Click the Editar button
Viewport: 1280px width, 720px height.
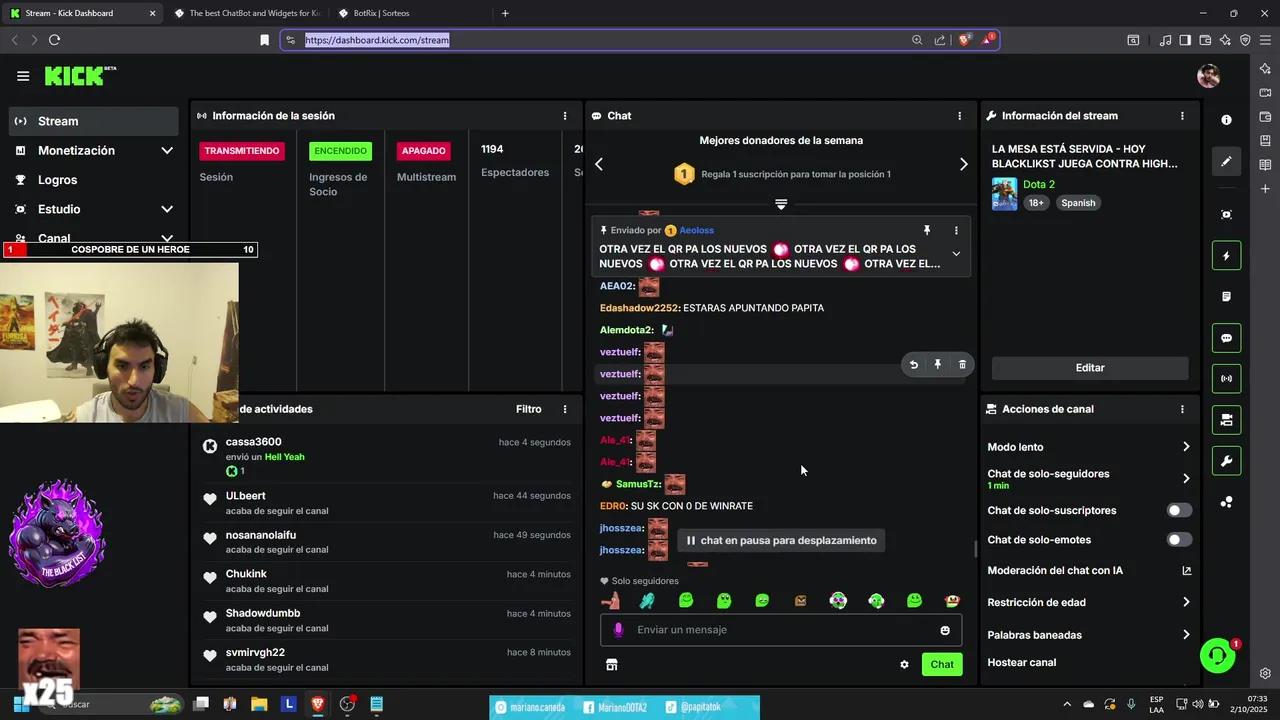[1090, 368]
